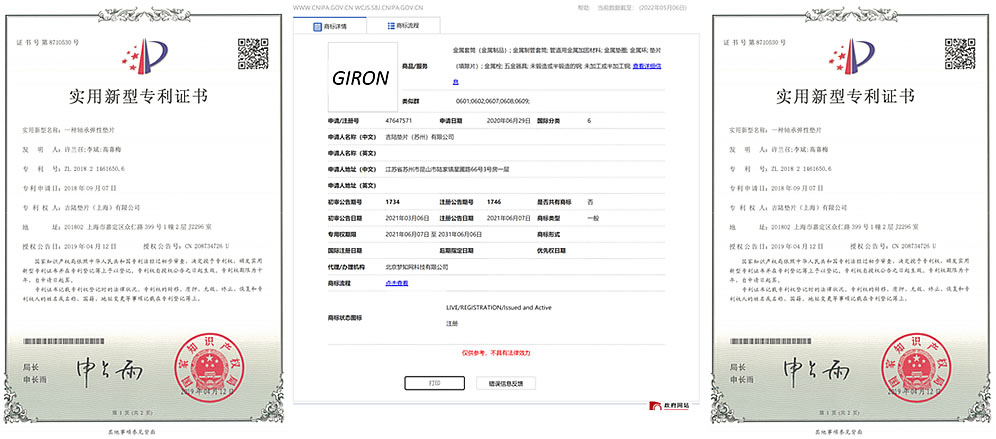Click title 实用新型专利证书 on right certificate
The image size is (996, 439).
tap(845, 96)
